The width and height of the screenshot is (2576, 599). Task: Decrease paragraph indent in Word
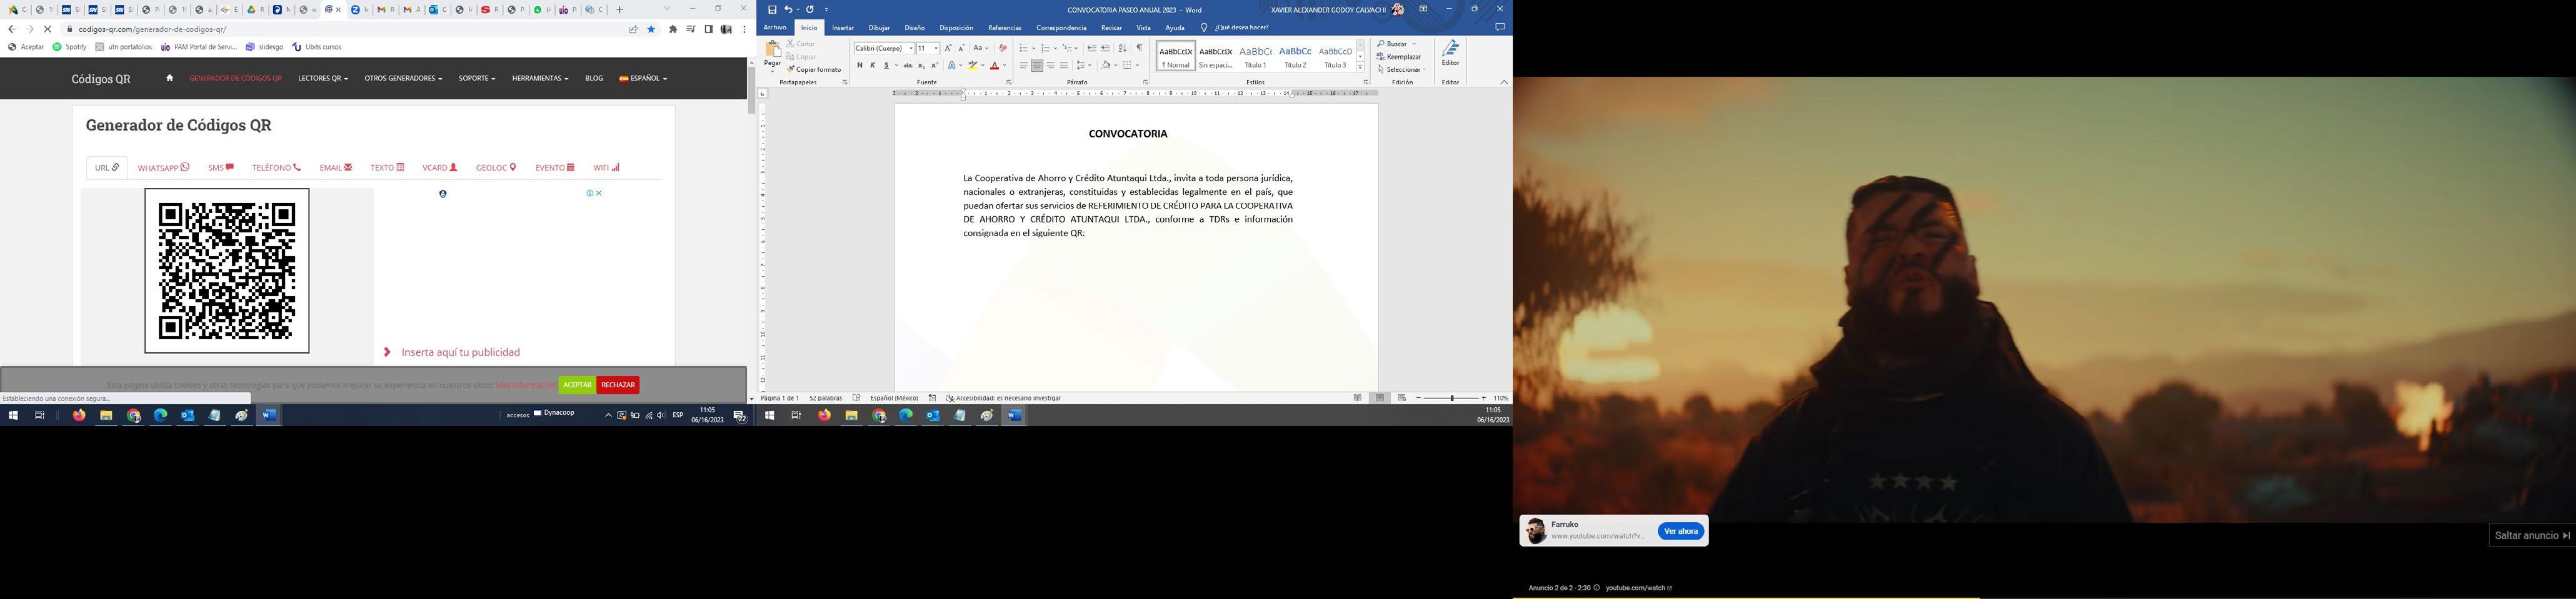(x=1091, y=48)
